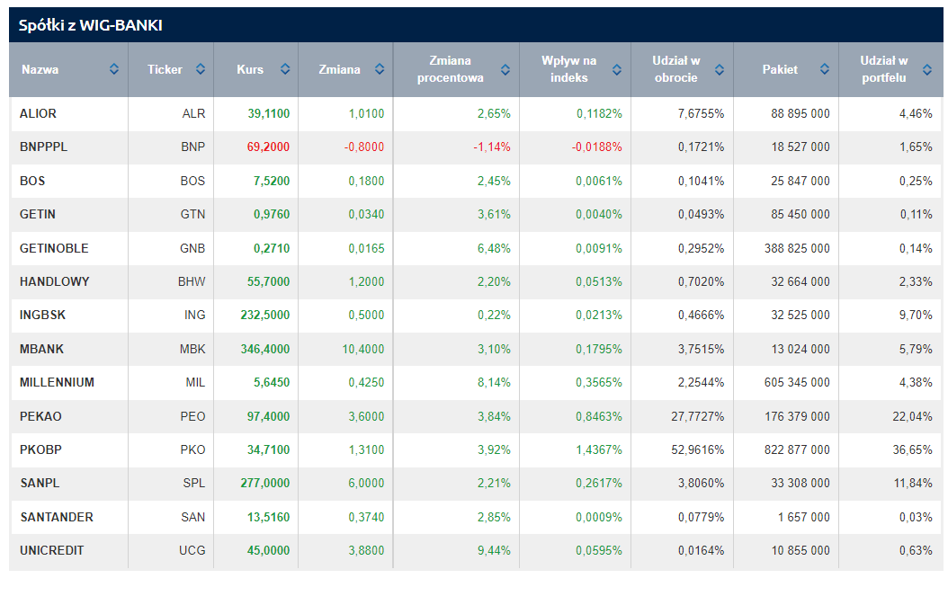
Task: Click percent change 8,14%
Action: (494, 382)
